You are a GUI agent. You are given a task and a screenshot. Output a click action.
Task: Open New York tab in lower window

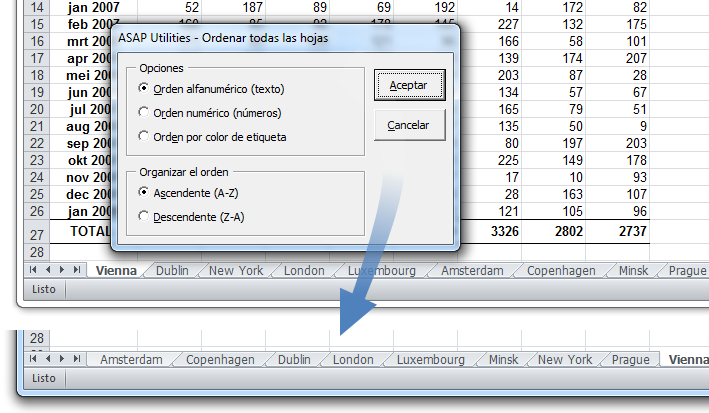(x=565, y=360)
